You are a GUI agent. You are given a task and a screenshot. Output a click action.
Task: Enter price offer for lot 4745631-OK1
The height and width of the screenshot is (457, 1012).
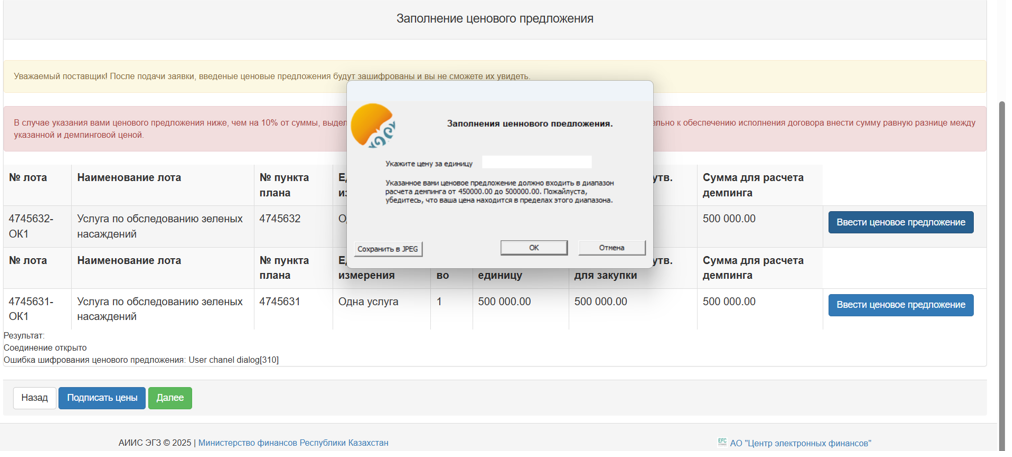[900, 305]
